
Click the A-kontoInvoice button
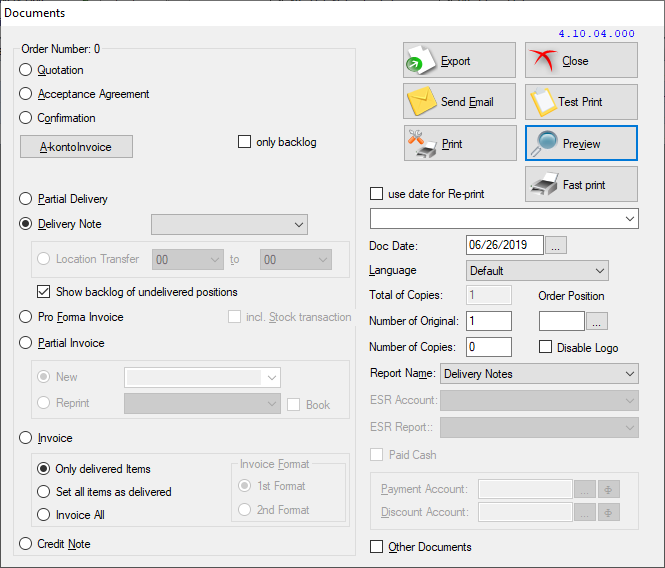tap(76, 147)
